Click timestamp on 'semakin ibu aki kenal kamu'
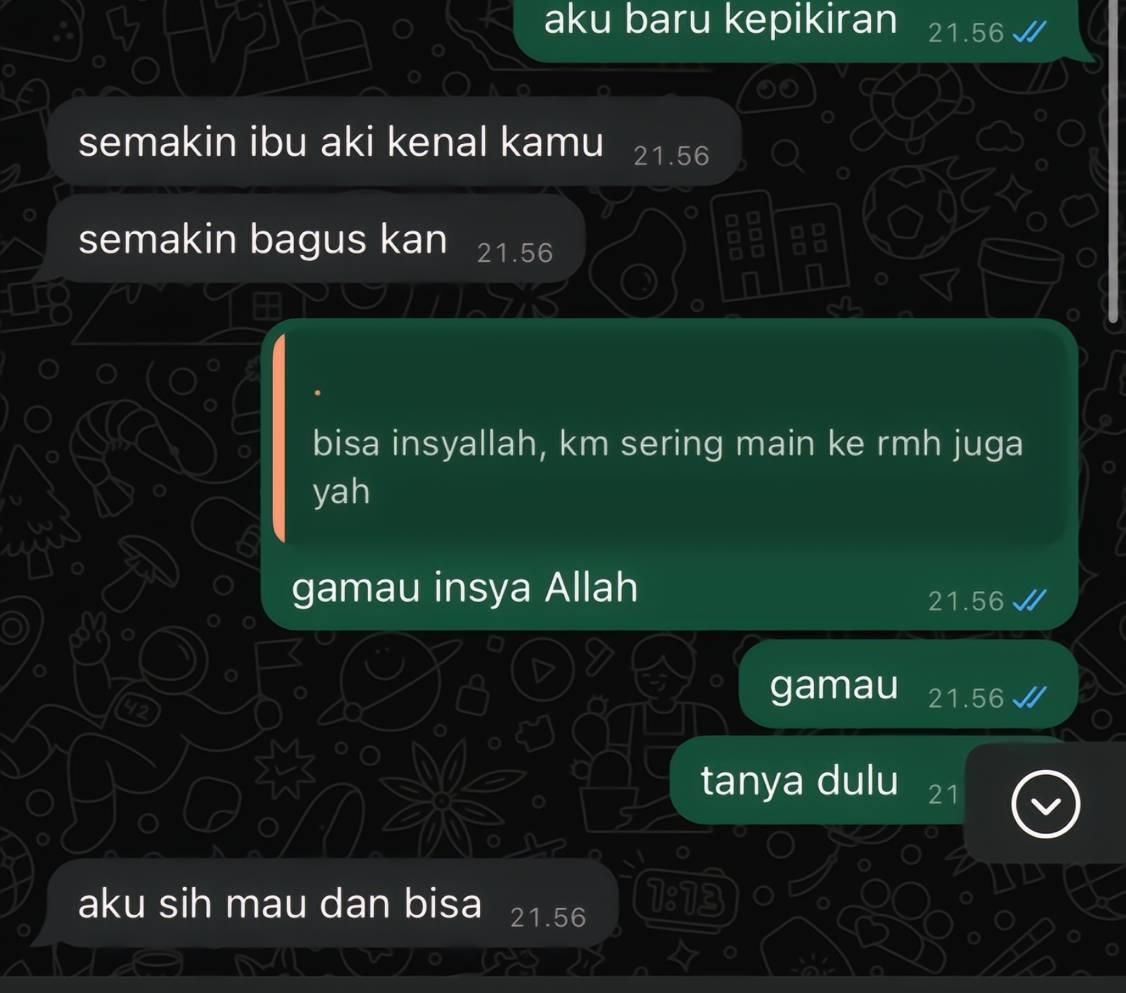1126x993 pixels. pos(671,156)
